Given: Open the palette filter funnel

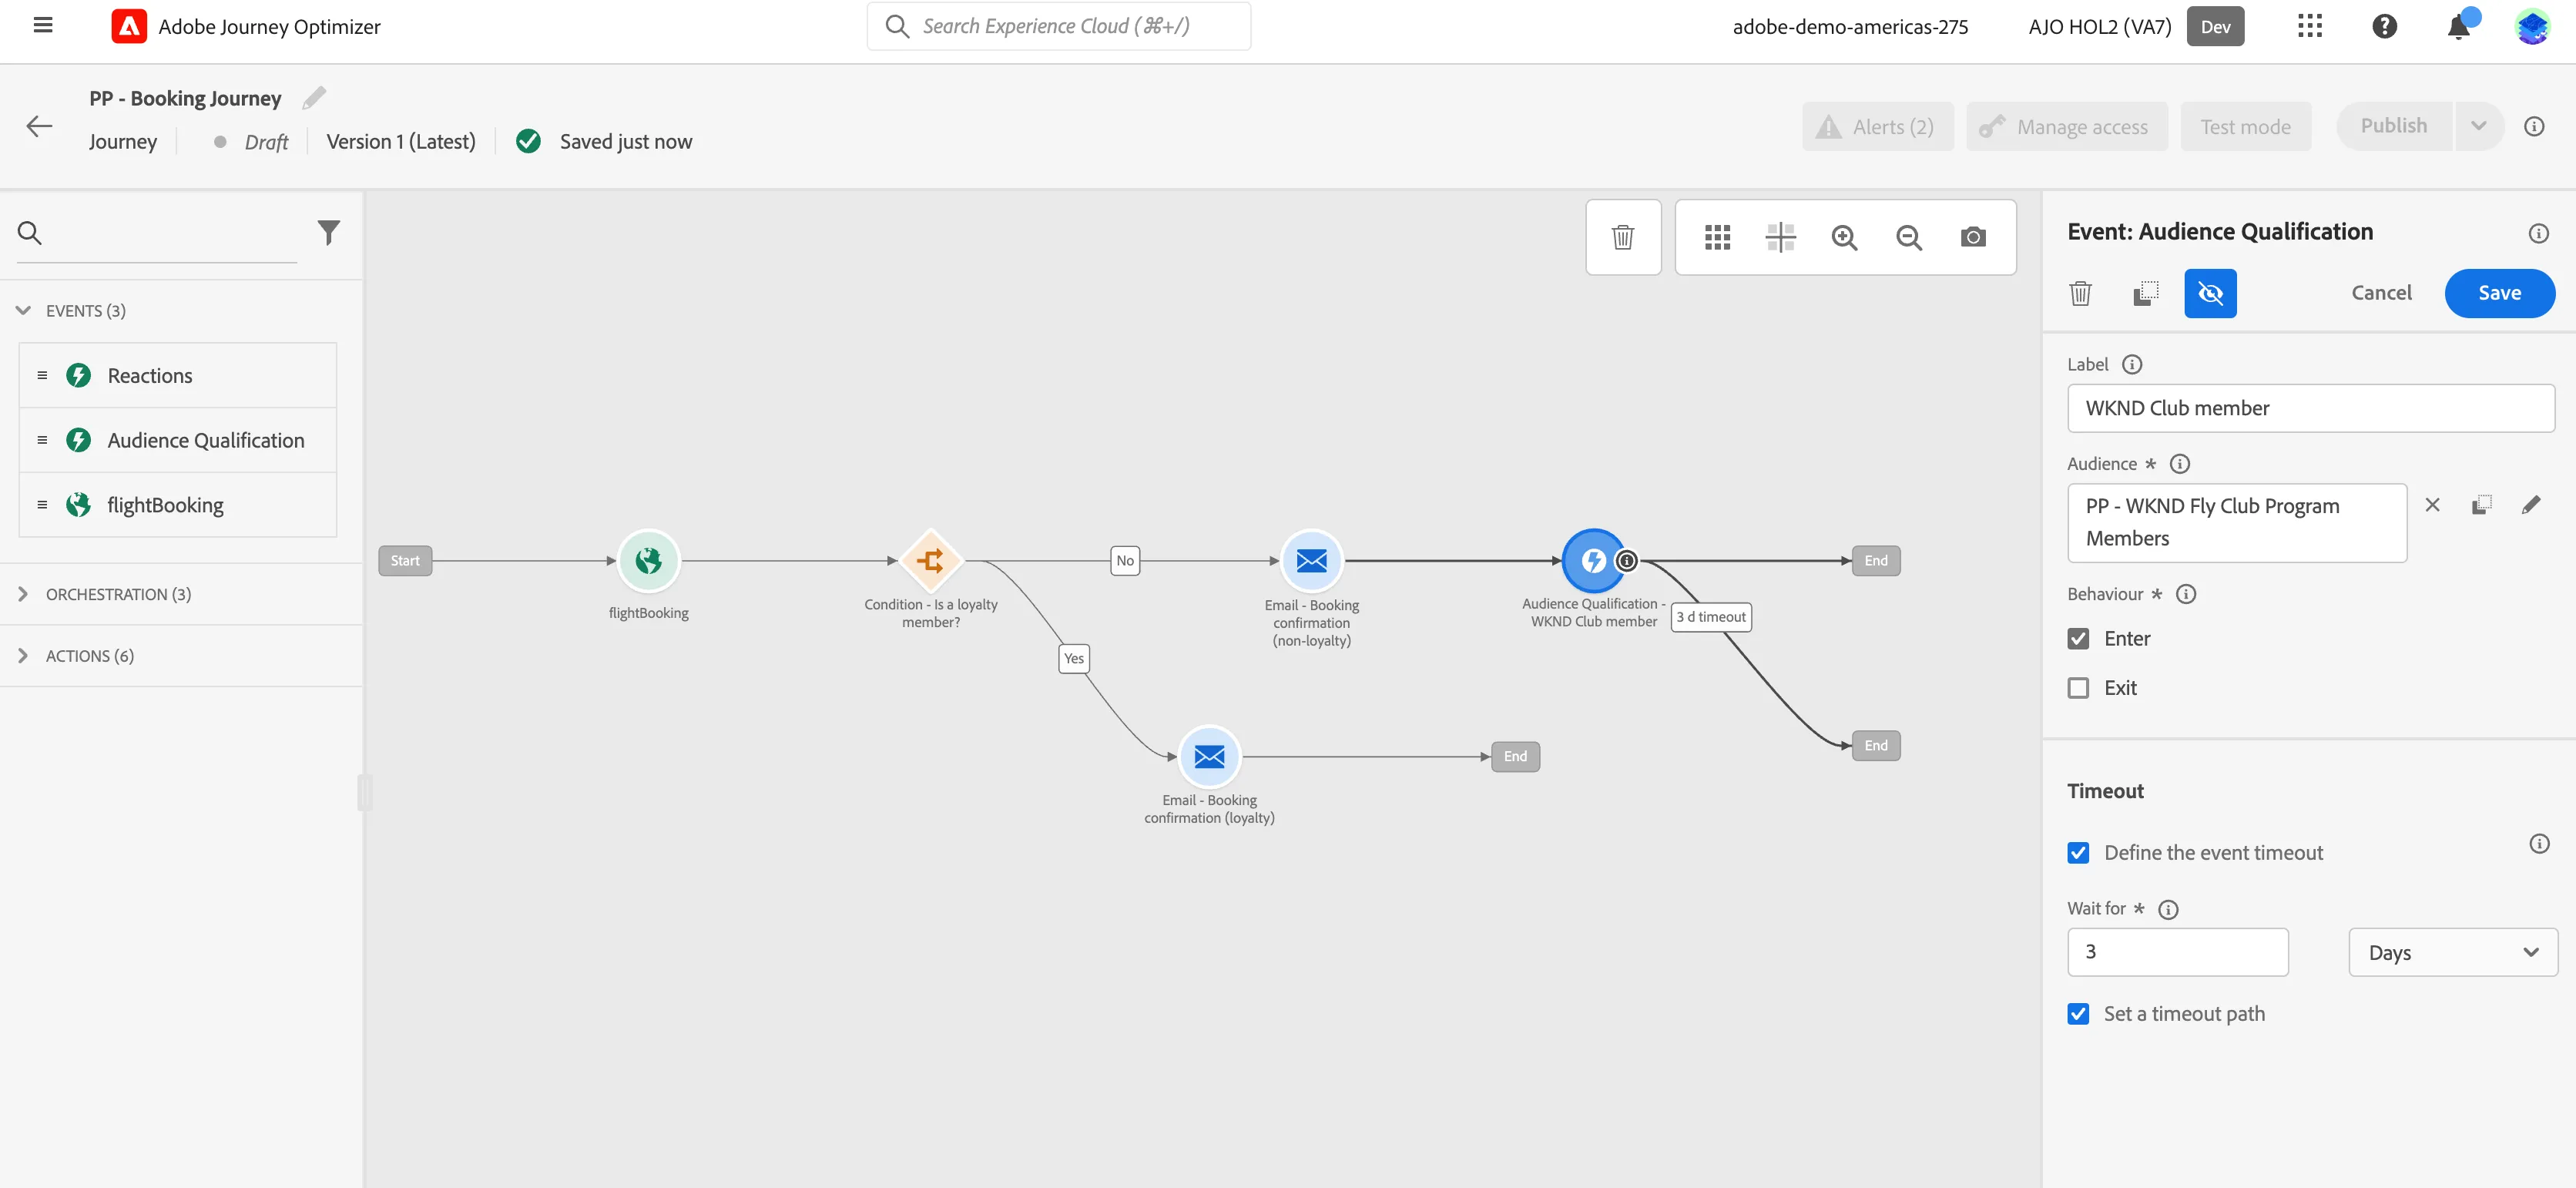Looking at the screenshot, I should [x=328, y=233].
